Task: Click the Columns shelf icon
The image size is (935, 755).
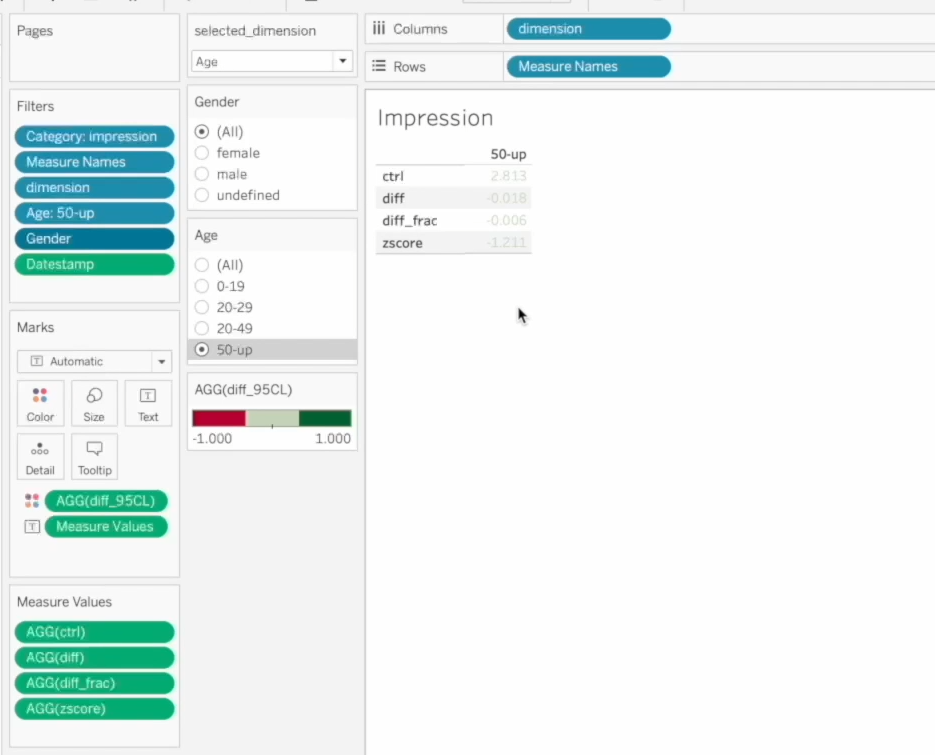Action: click(379, 29)
